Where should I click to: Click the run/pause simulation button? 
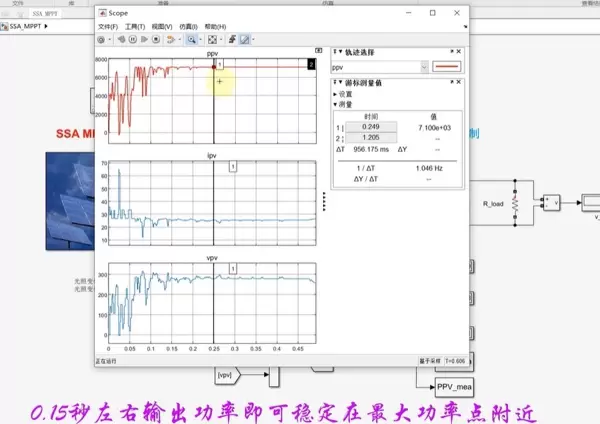click(132, 39)
